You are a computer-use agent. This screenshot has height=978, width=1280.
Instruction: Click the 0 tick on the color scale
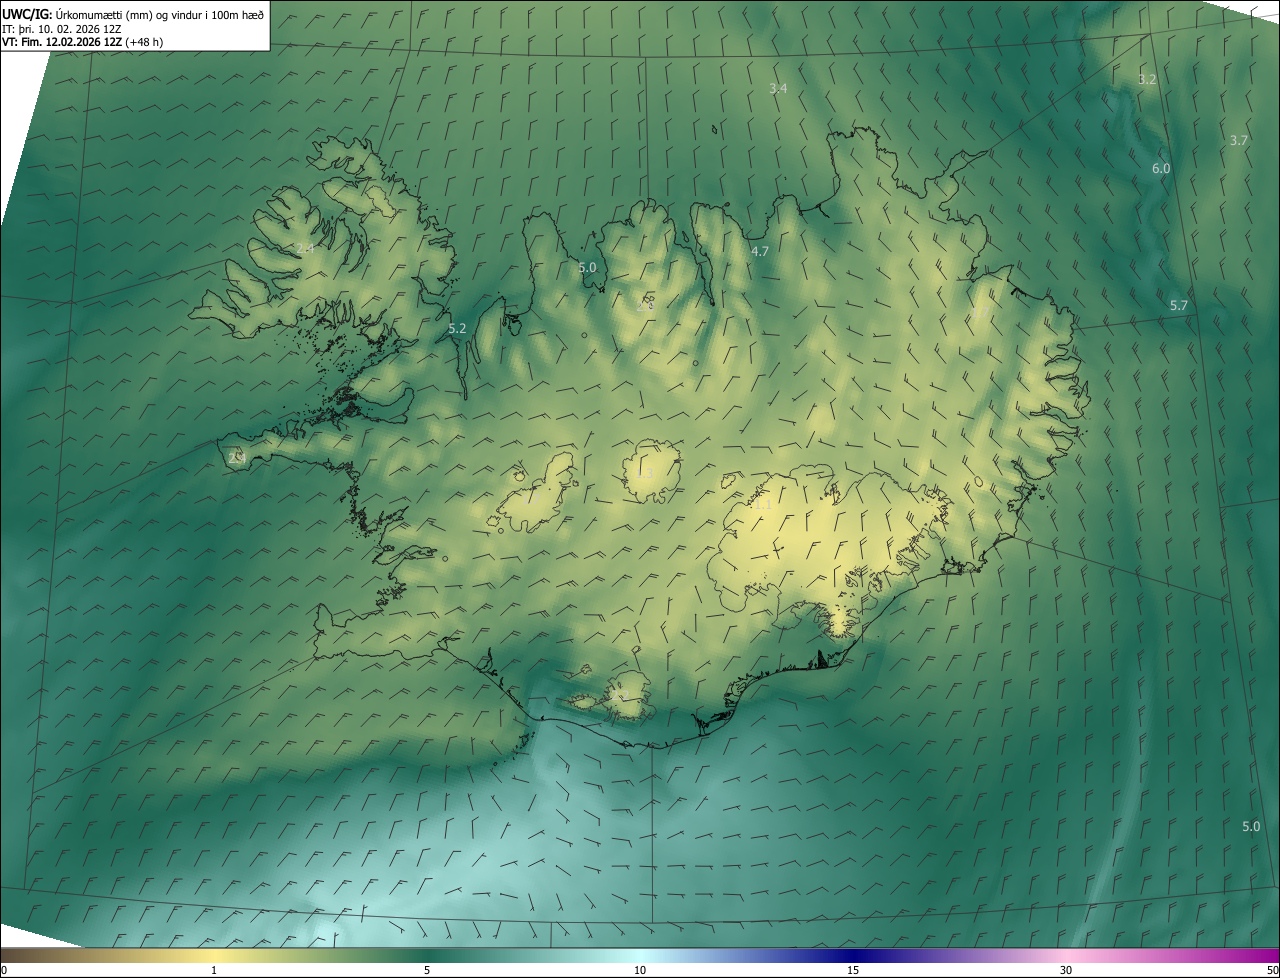click(x=3, y=970)
